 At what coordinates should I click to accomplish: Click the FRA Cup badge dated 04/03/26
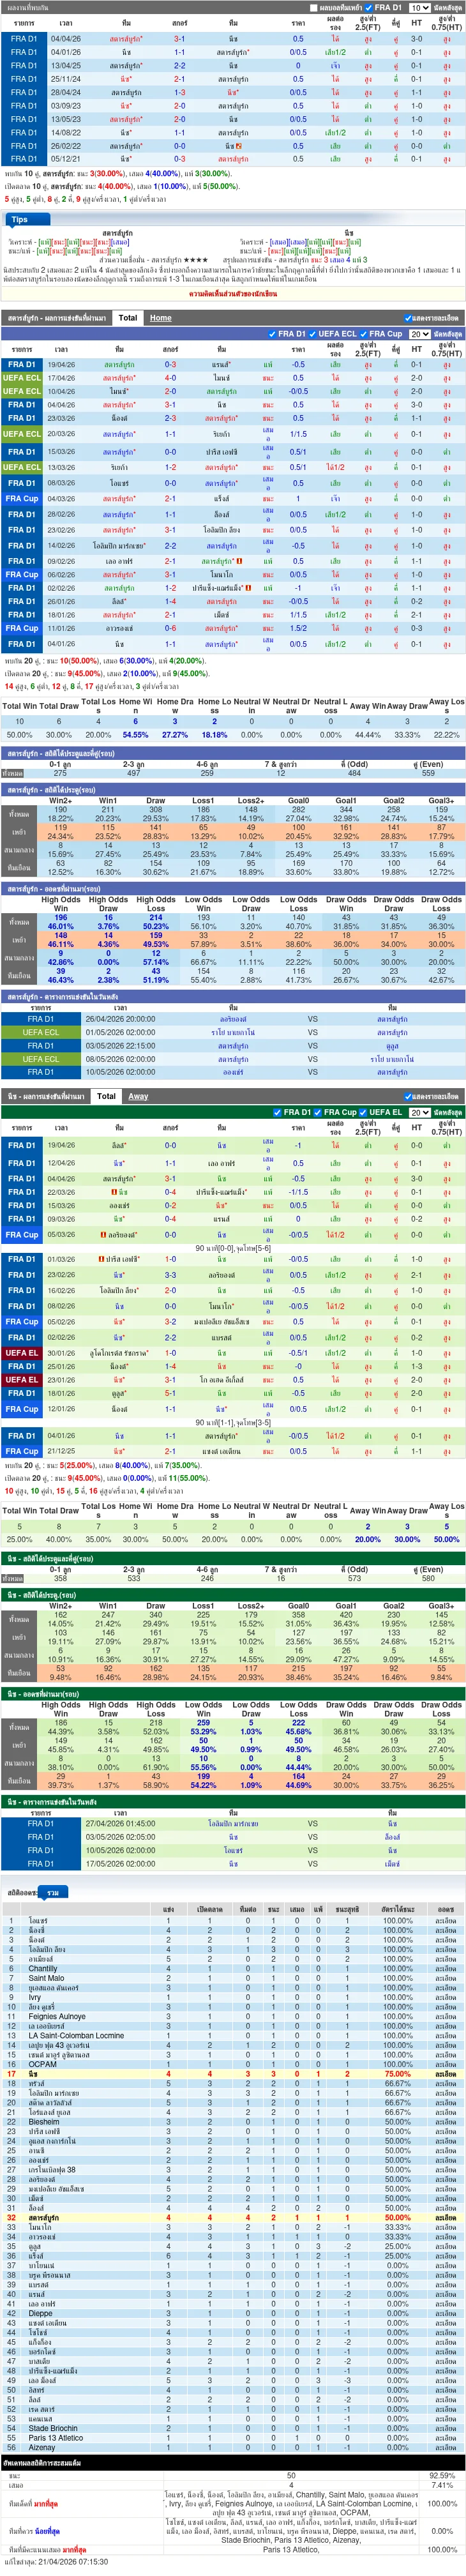[x=22, y=498]
